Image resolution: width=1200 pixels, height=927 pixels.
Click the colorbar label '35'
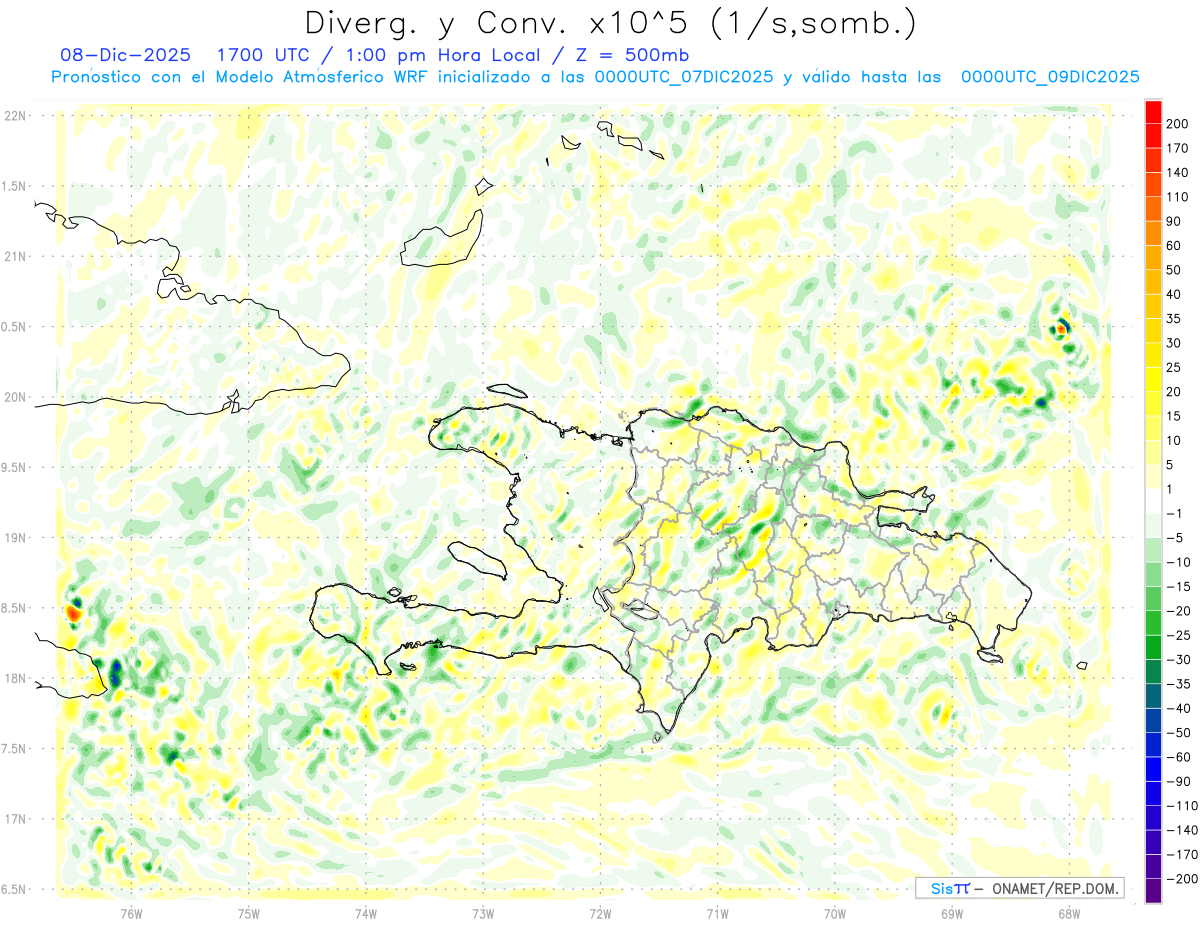click(x=1175, y=319)
